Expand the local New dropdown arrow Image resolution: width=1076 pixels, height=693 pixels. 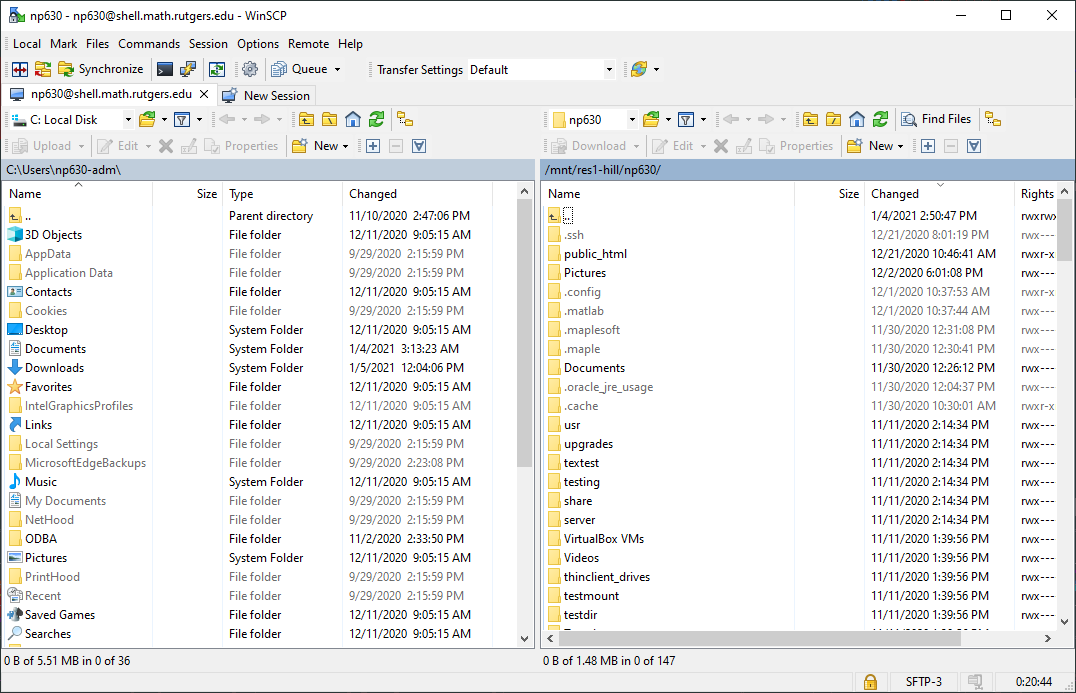click(x=345, y=146)
